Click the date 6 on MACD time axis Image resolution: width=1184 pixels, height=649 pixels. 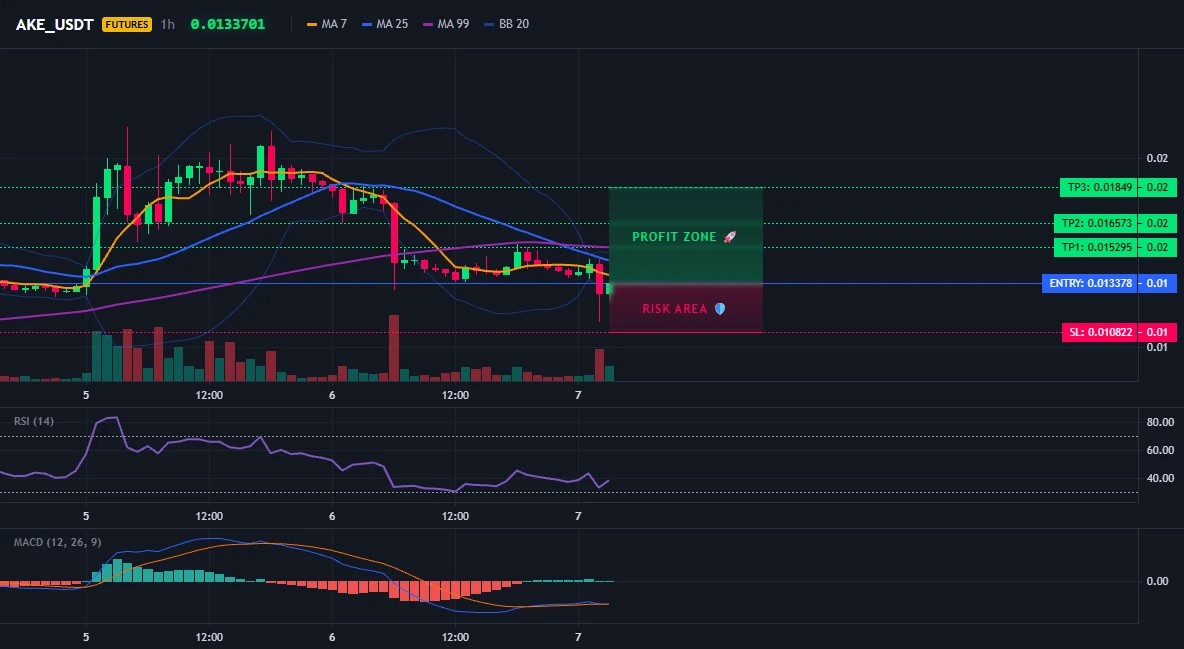[332, 637]
